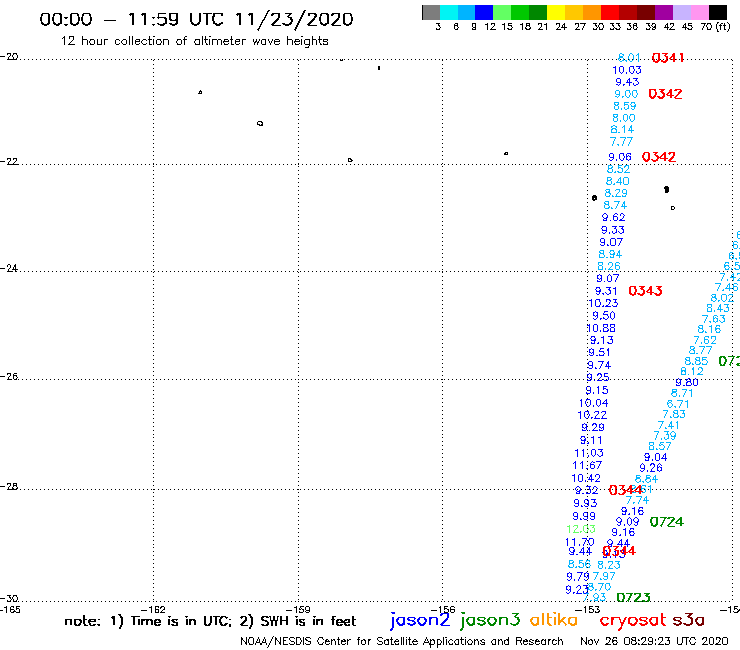The image size is (740, 650).
Task: Click the -159 longitude axis label
Action: click(x=298, y=609)
